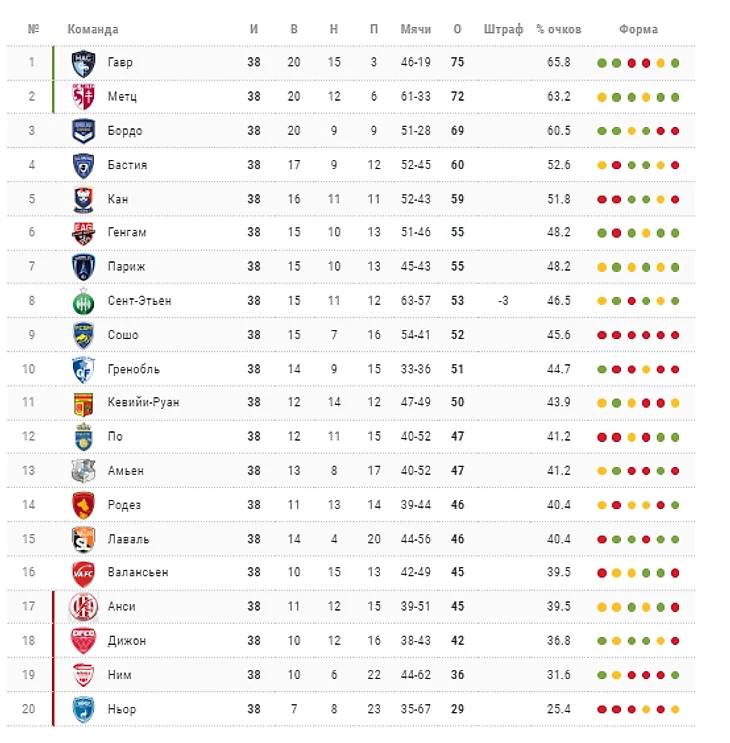730x743 pixels.
Task: Click the Сент-Этьен green crest
Action: (83, 301)
